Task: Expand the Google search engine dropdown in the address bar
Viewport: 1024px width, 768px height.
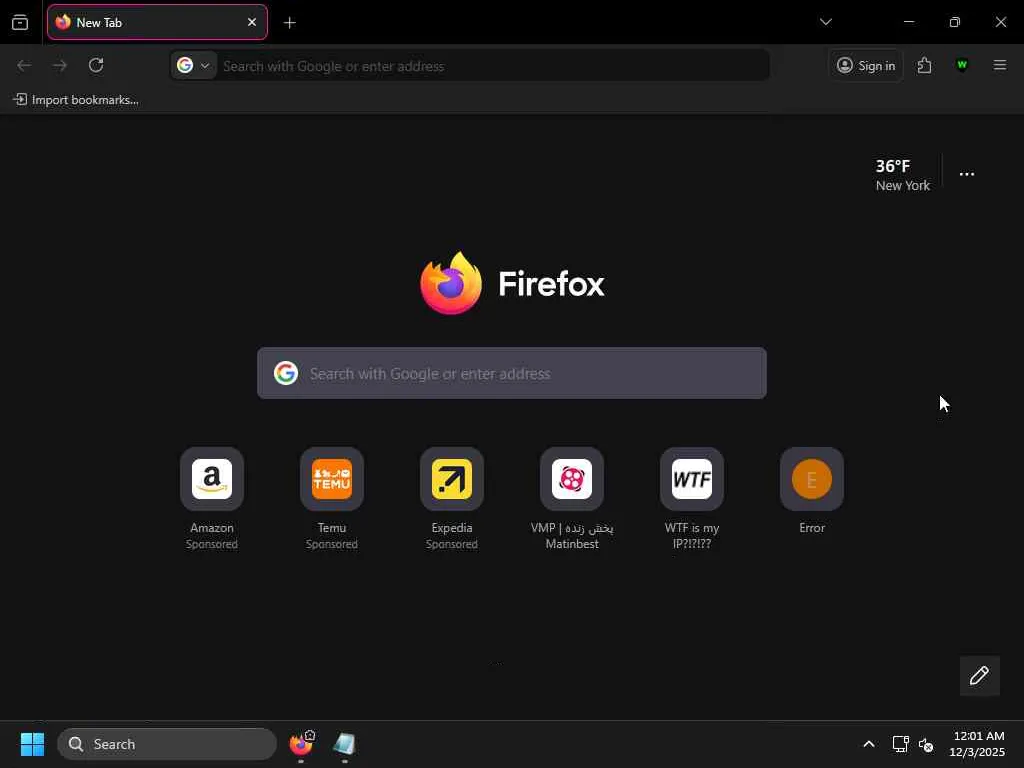Action: (194, 65)
